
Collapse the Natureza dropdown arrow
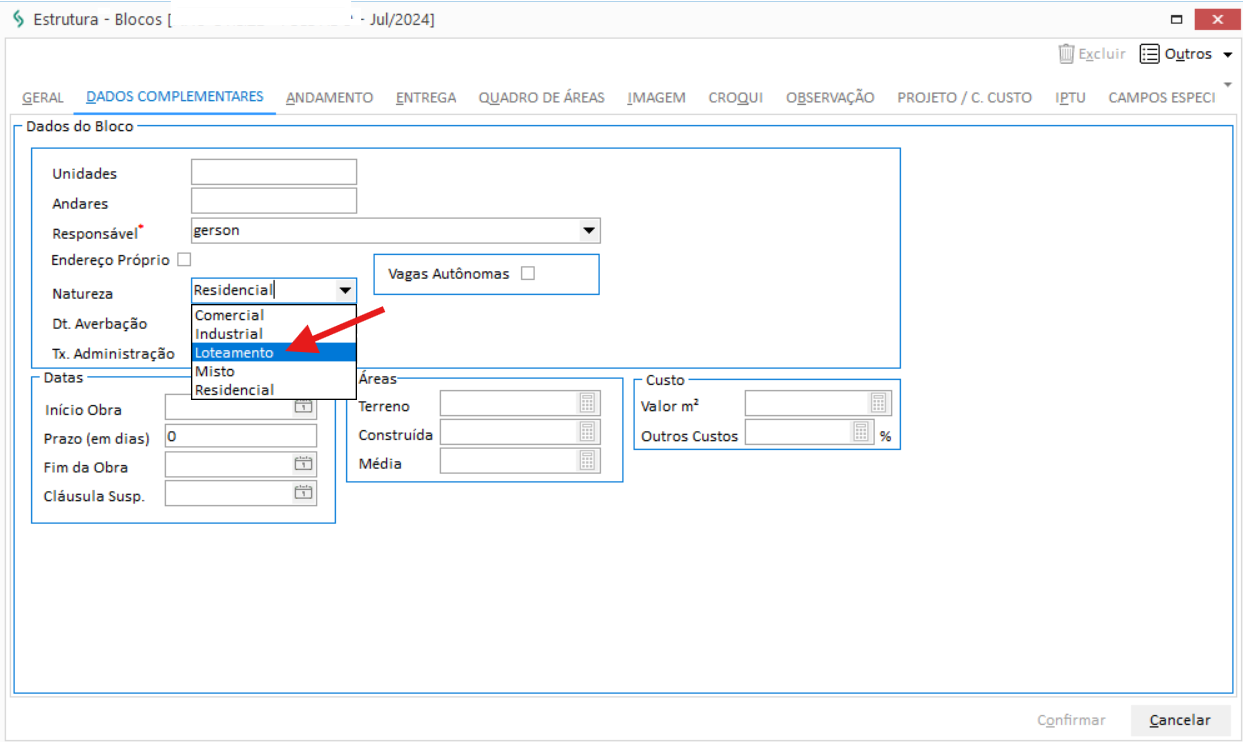tap(344, 290)
